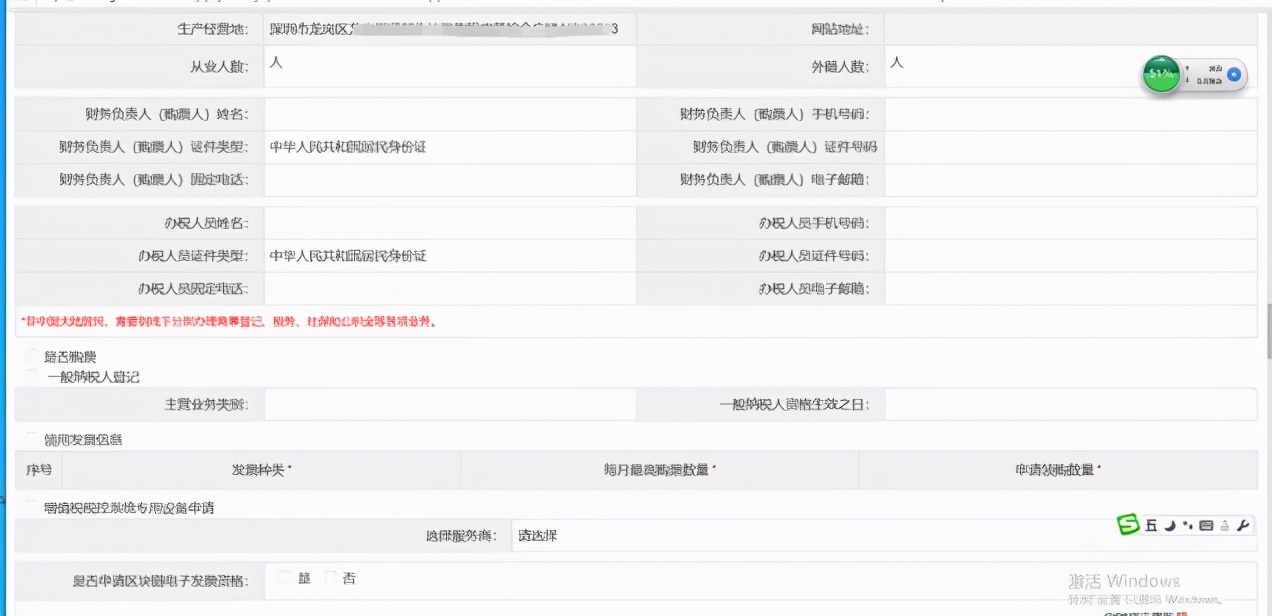Image resolution: width=1272 pixels, height=616 pixels.
Task: Select 是 for 区块链电子发票资格
Action: (x=286, y=578)
